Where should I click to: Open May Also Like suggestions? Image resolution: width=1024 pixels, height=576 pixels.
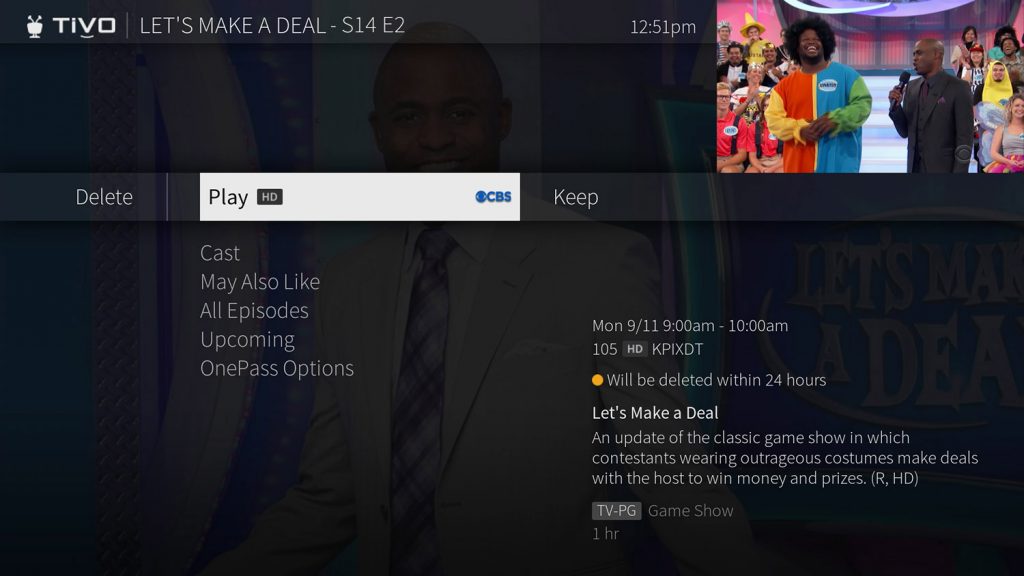pyautogui.click(x=260, y=282)
